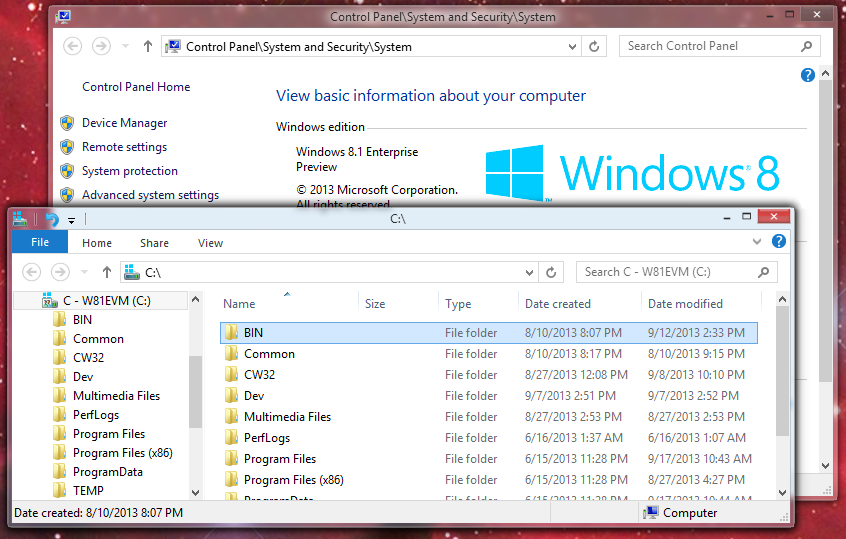Click the magnifier in Search Control Panel box
The width and height of the screenshot is (846, 539).
[807, 46]
